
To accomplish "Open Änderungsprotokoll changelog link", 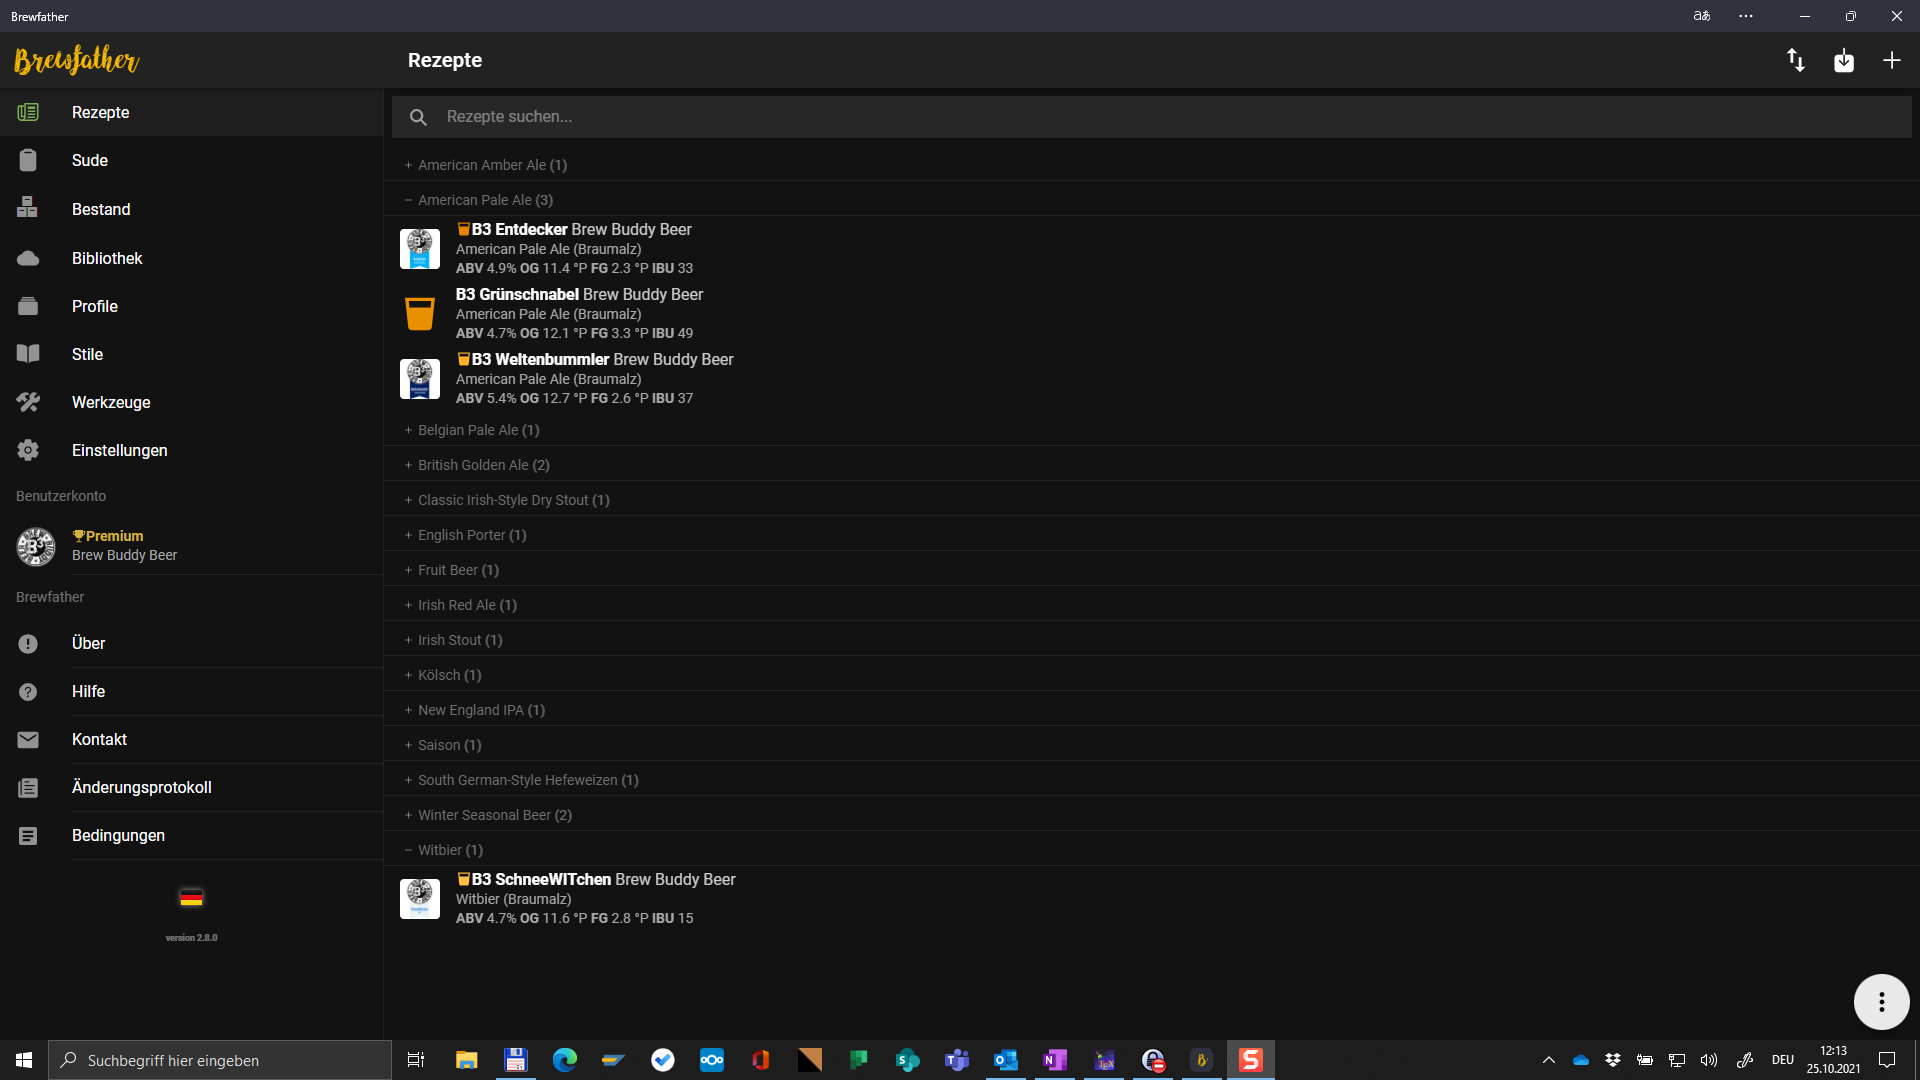I will [141, 787].
